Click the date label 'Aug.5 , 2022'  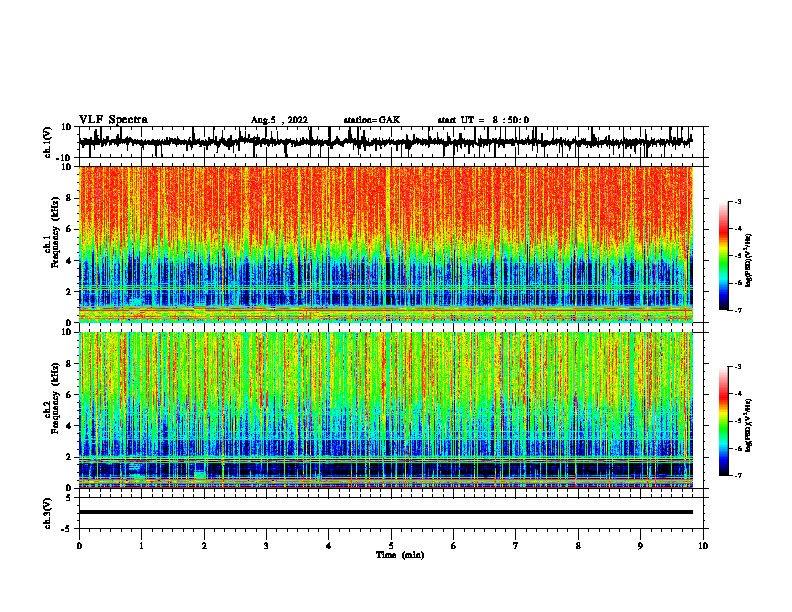tap(279, 120)
